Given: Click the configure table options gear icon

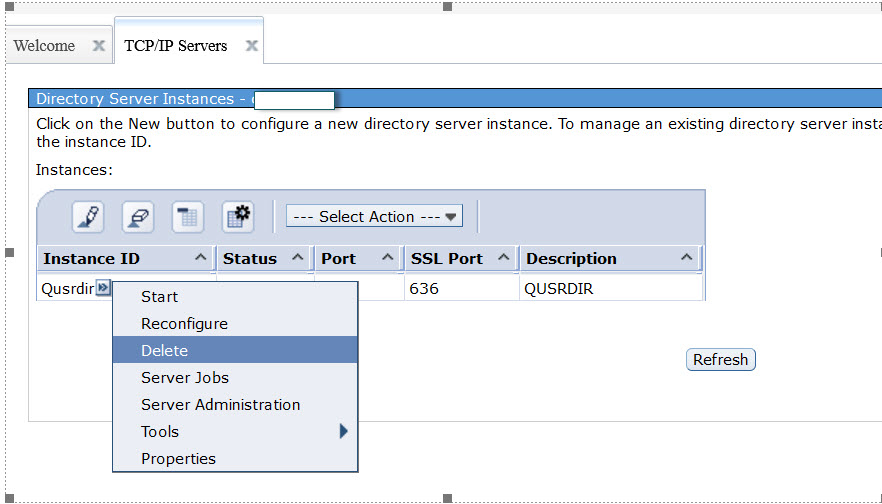Looking at the screenshot, I should 238,217.
